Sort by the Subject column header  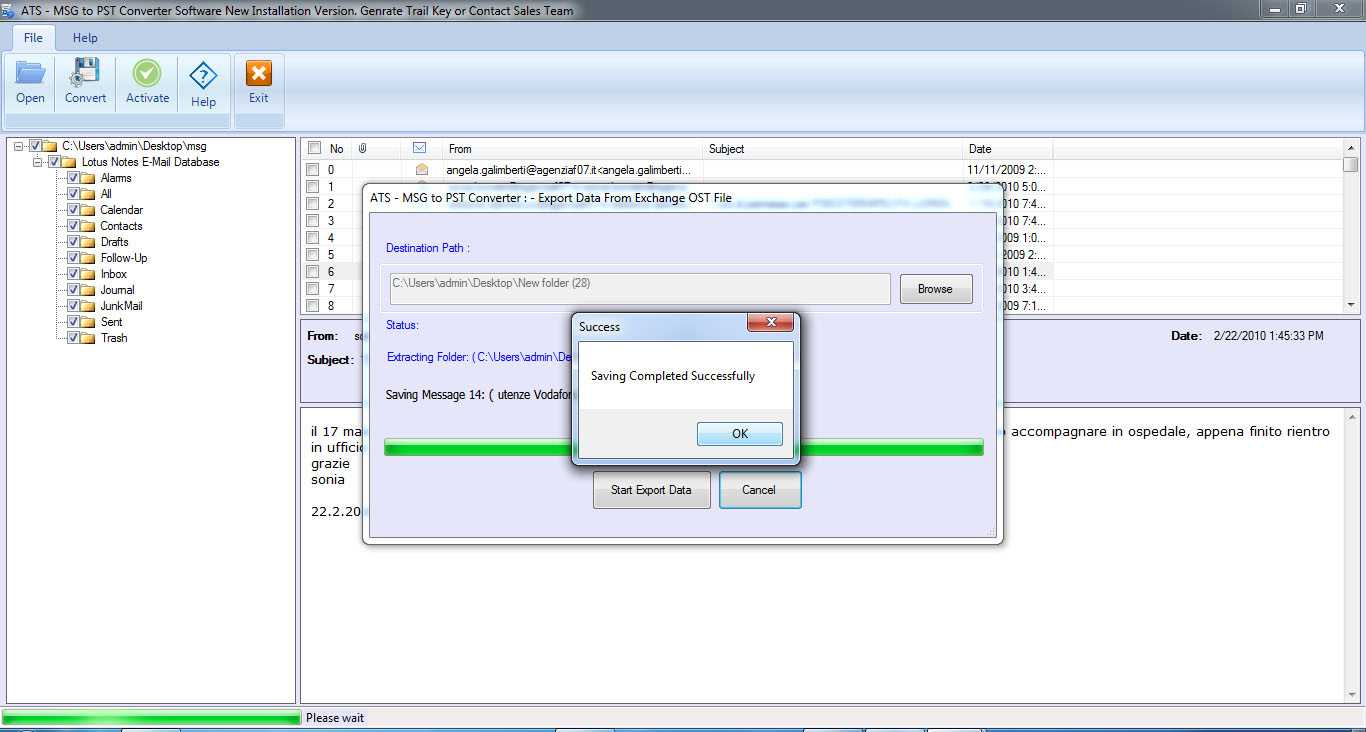[835, 148]
